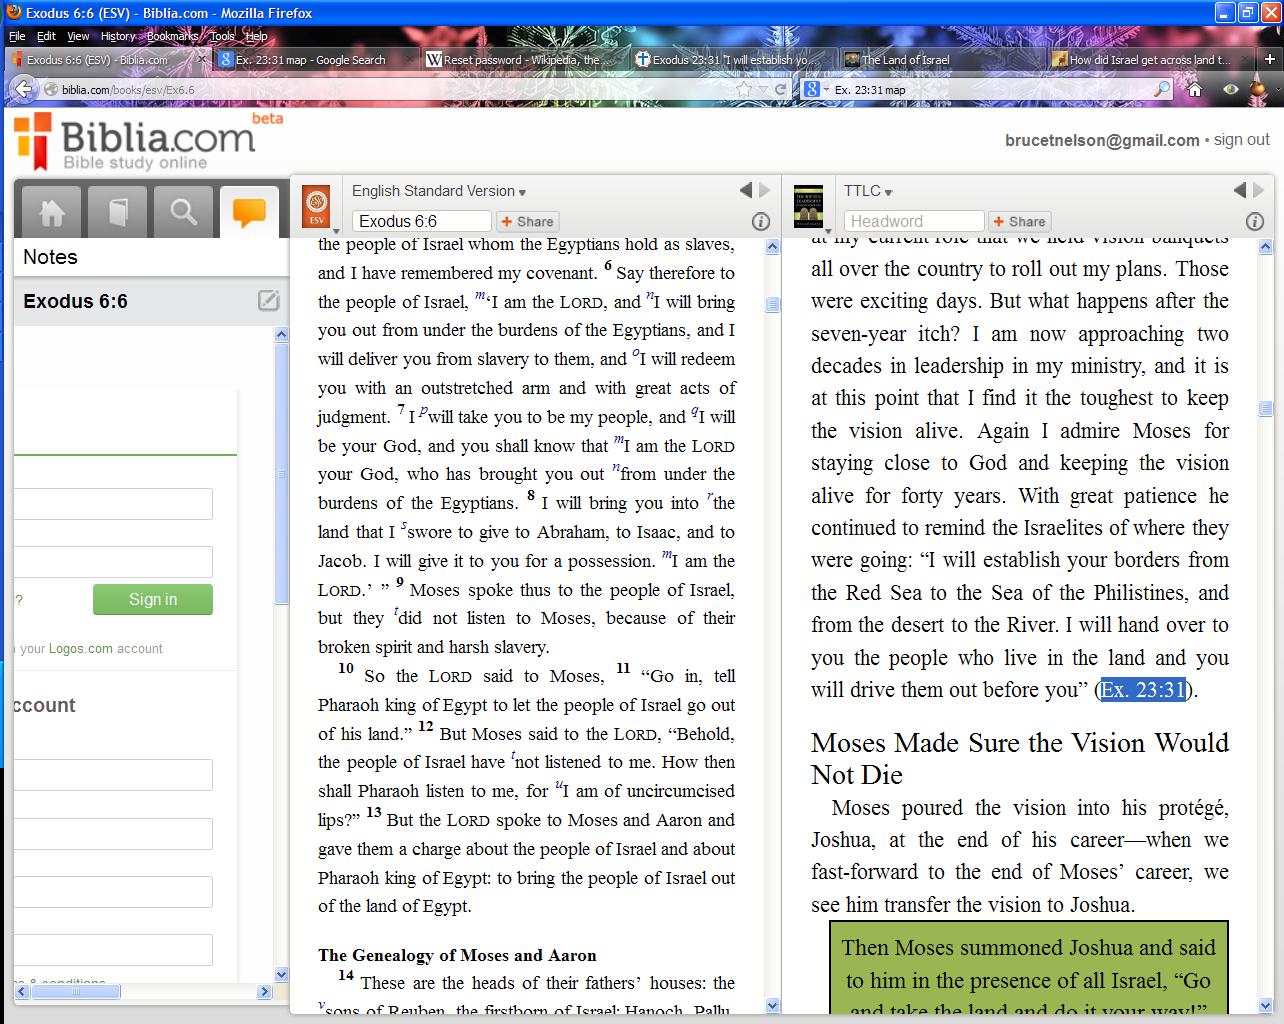Show info for the TTLC panel

[1254, 221]
